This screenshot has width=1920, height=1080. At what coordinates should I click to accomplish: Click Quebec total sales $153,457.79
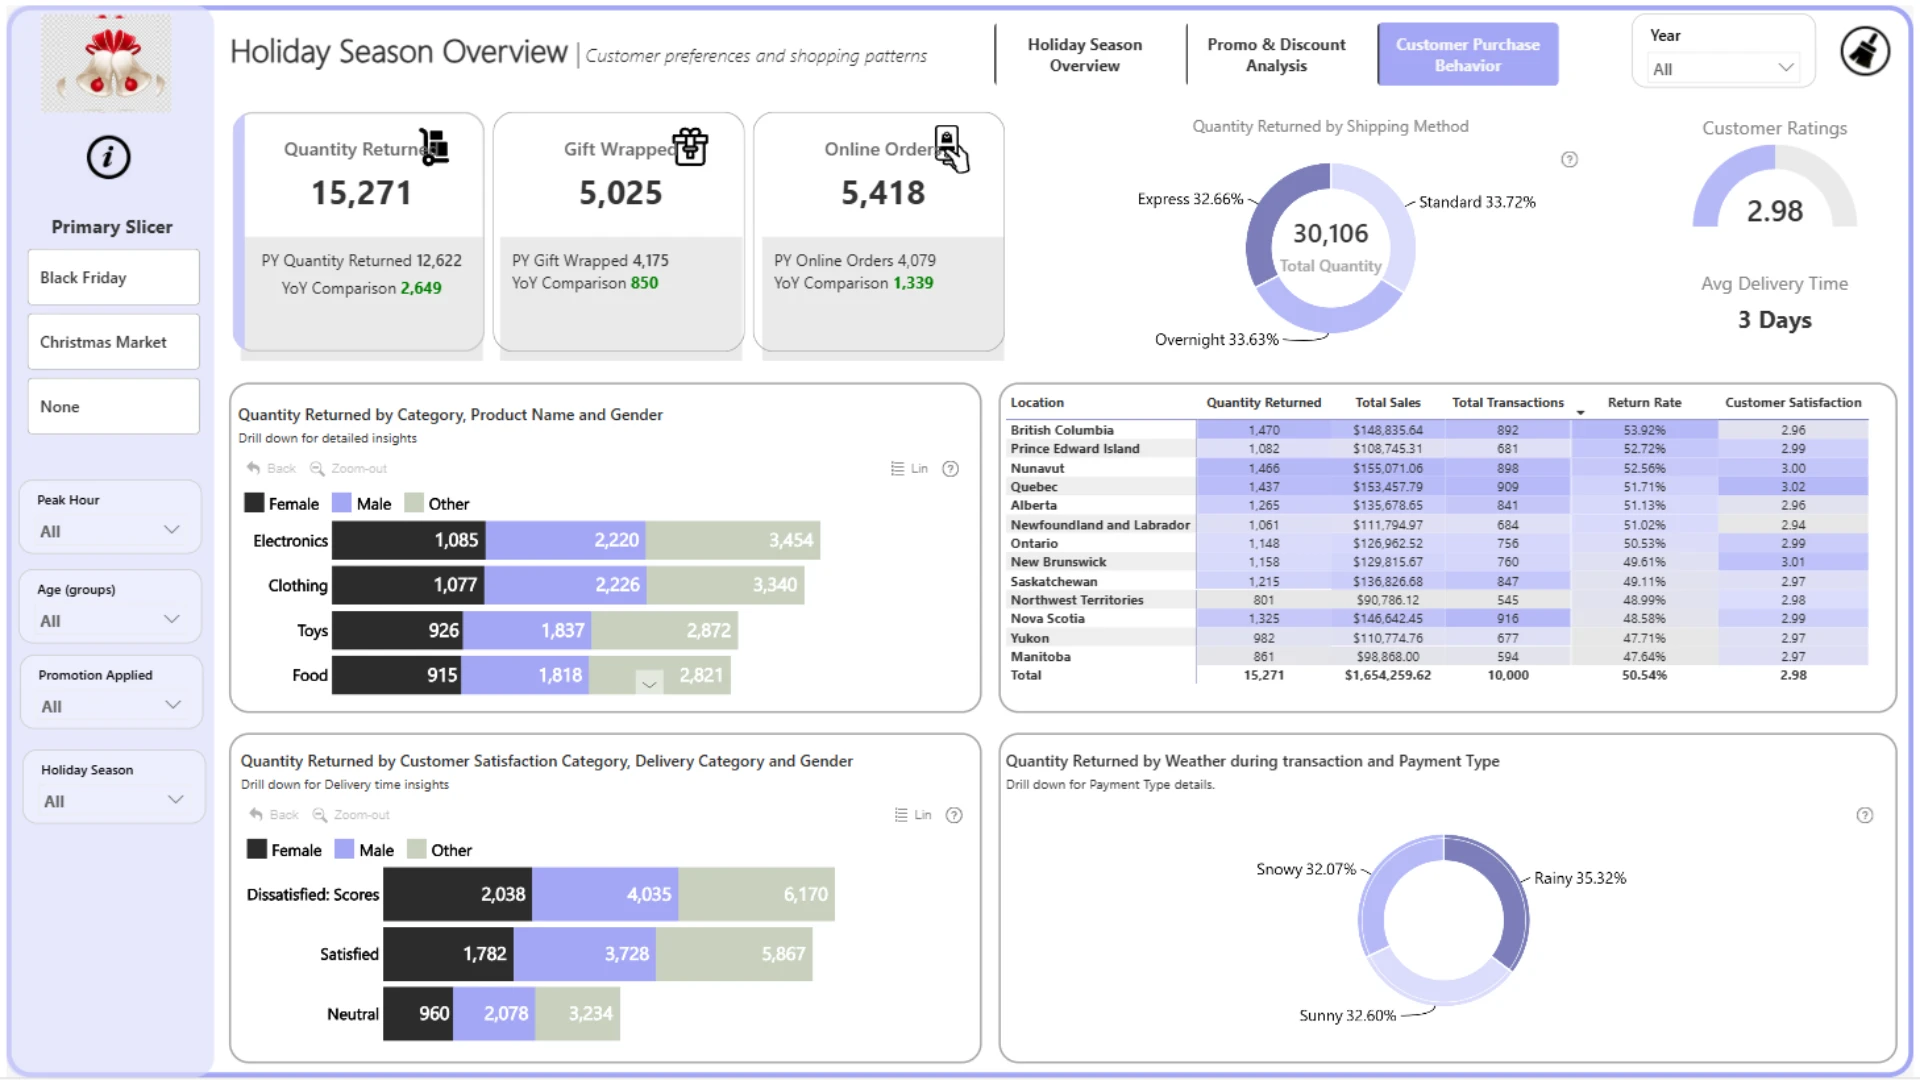[x=1387, y=487]
